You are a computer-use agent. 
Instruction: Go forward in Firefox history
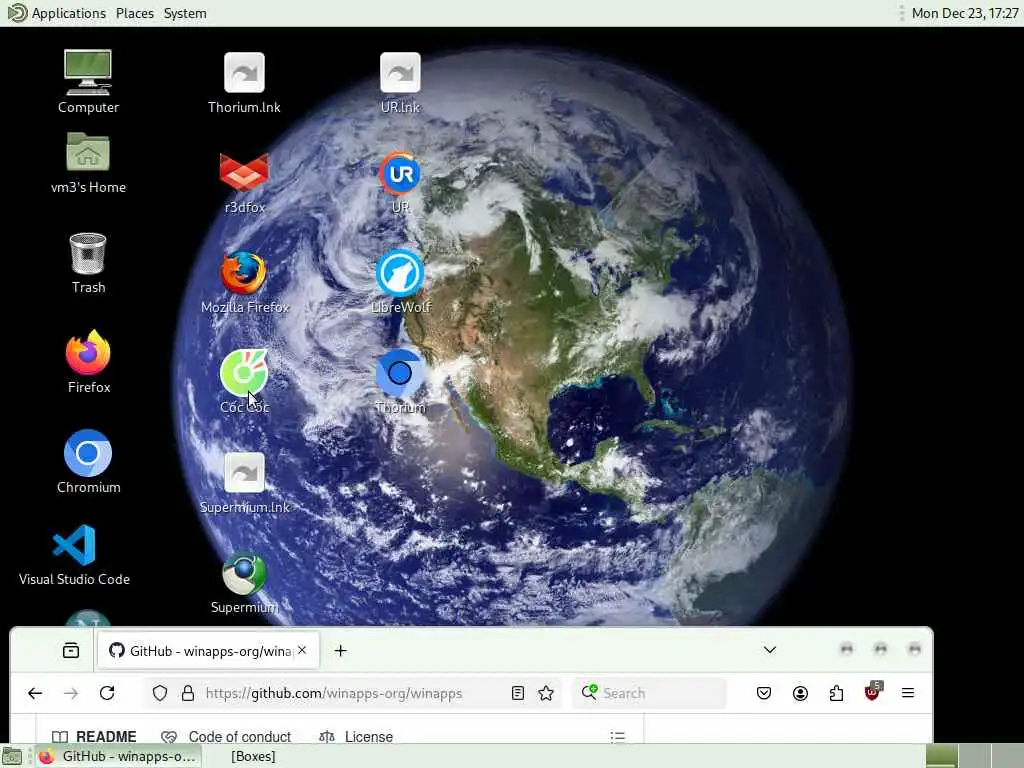pyautogui.click(x=71, y=694)
